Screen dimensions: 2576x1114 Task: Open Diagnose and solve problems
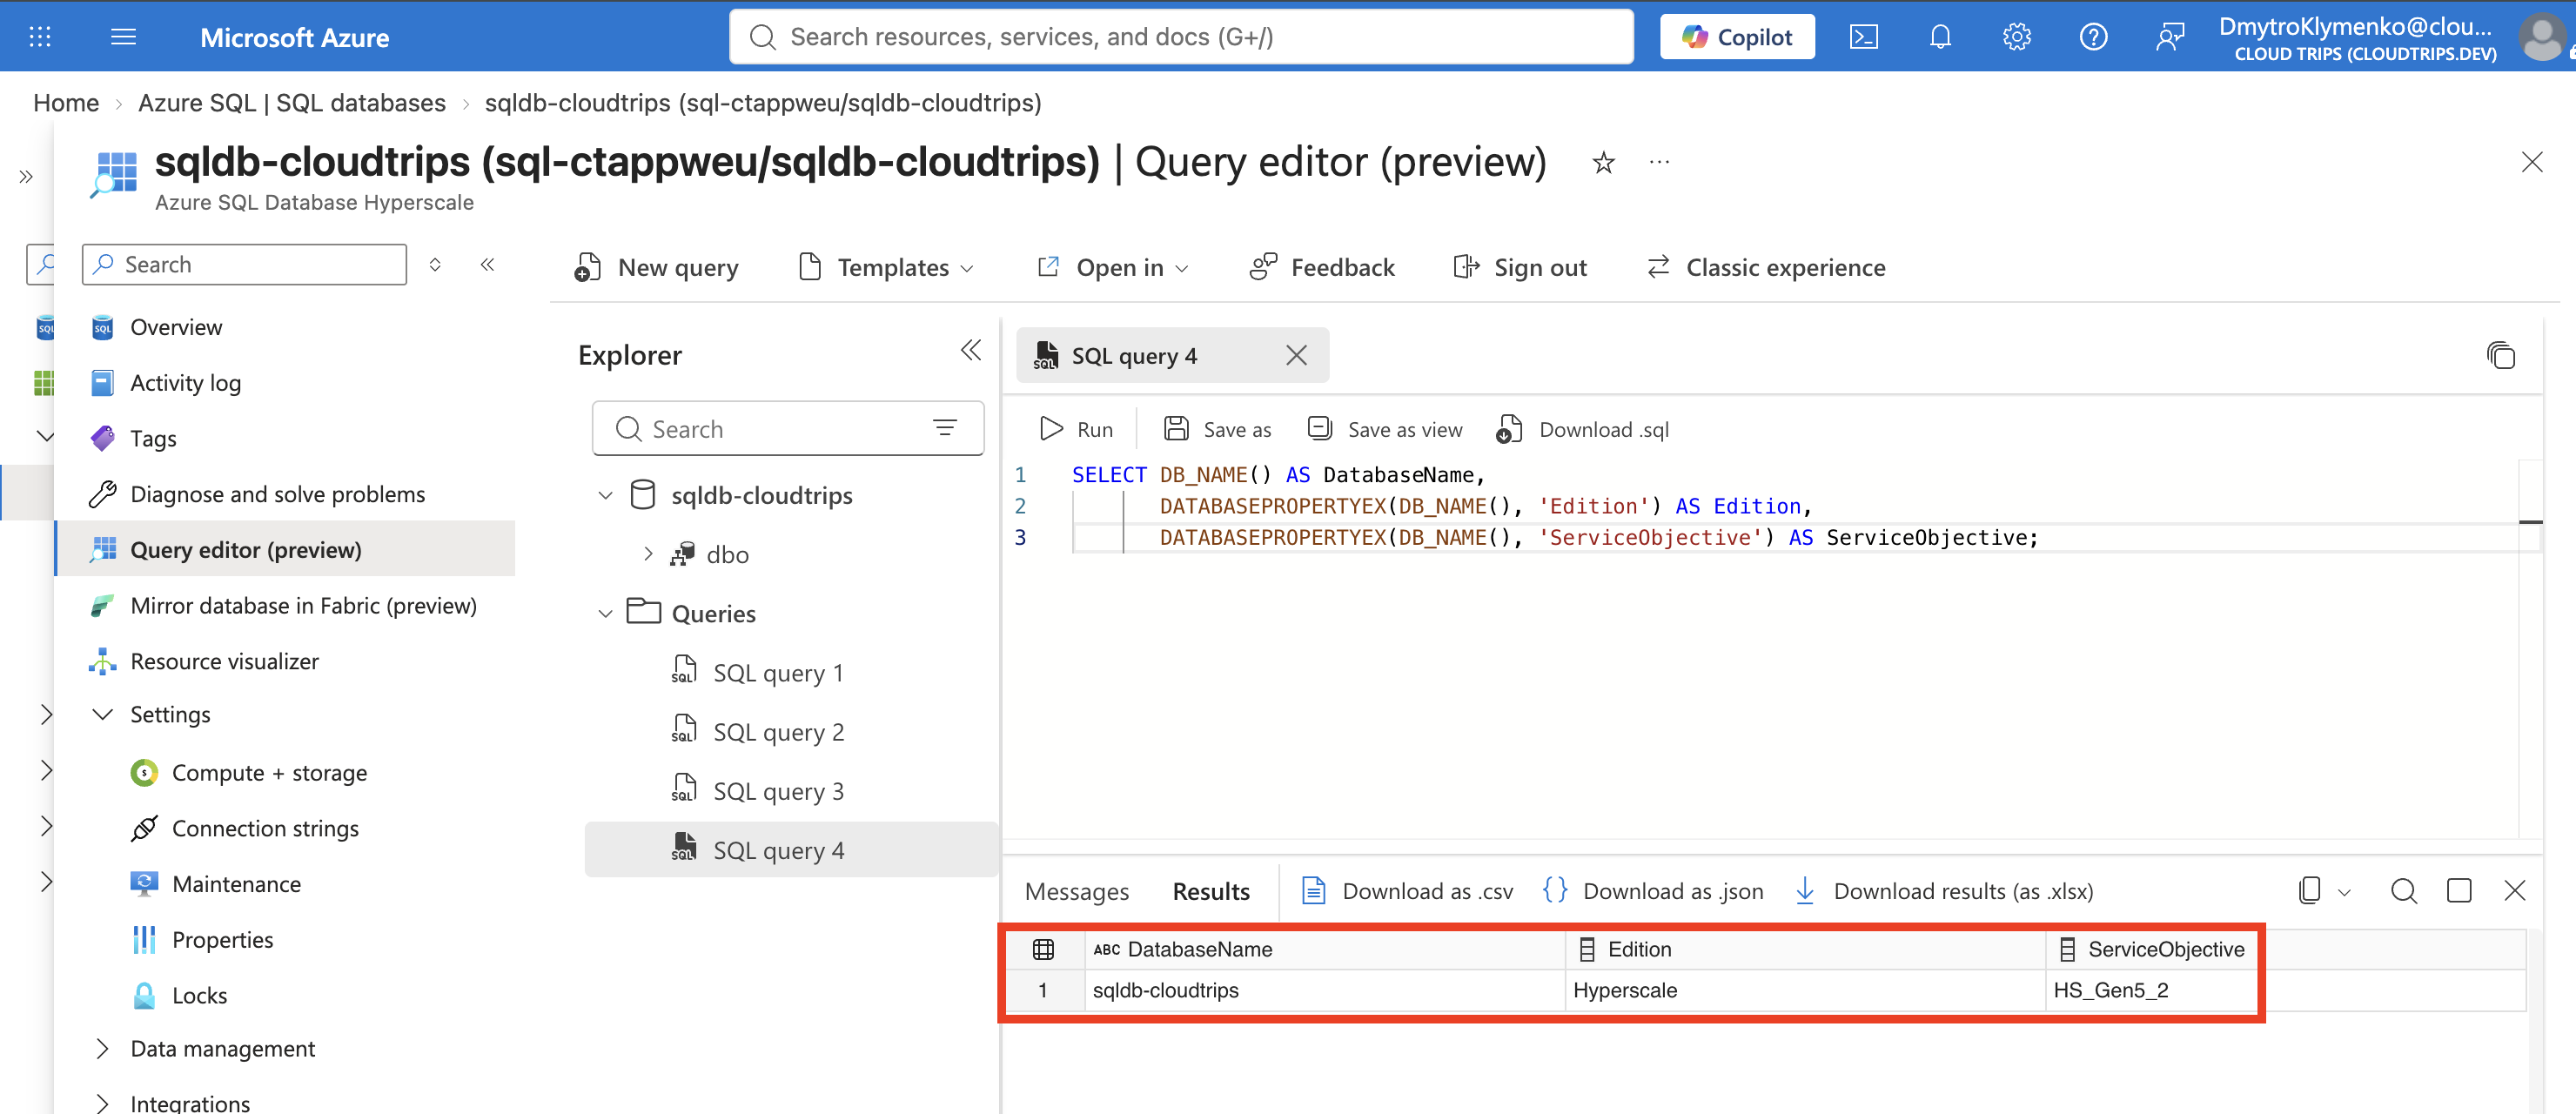277,494
